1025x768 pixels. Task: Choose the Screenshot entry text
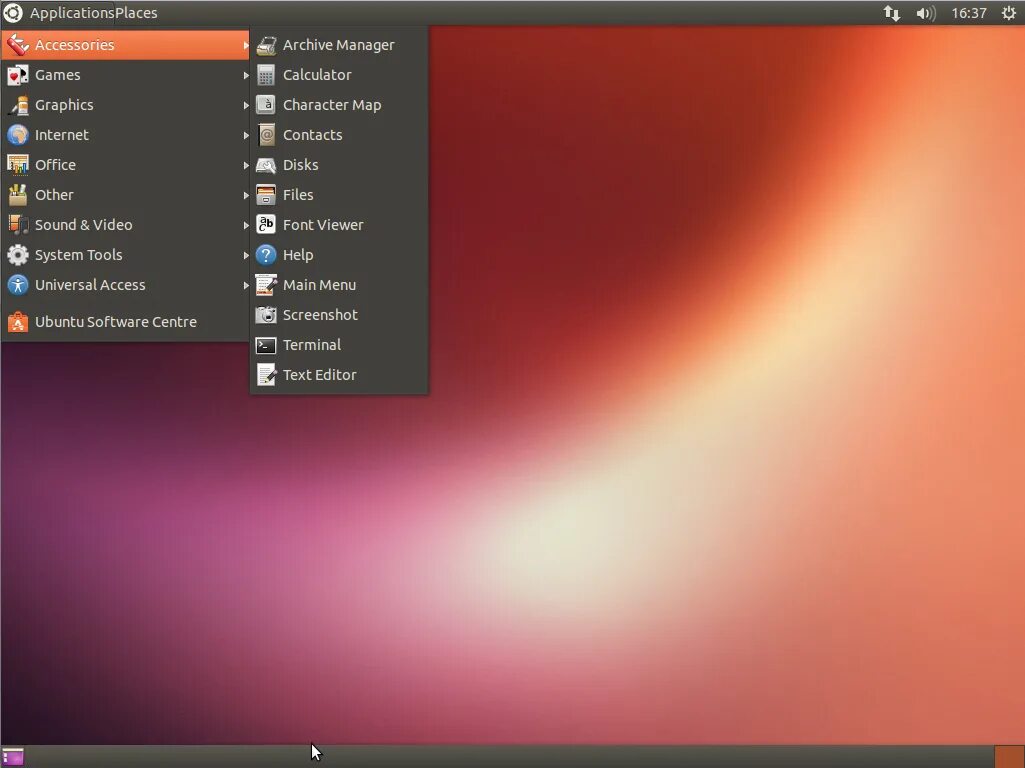[320, 315]
